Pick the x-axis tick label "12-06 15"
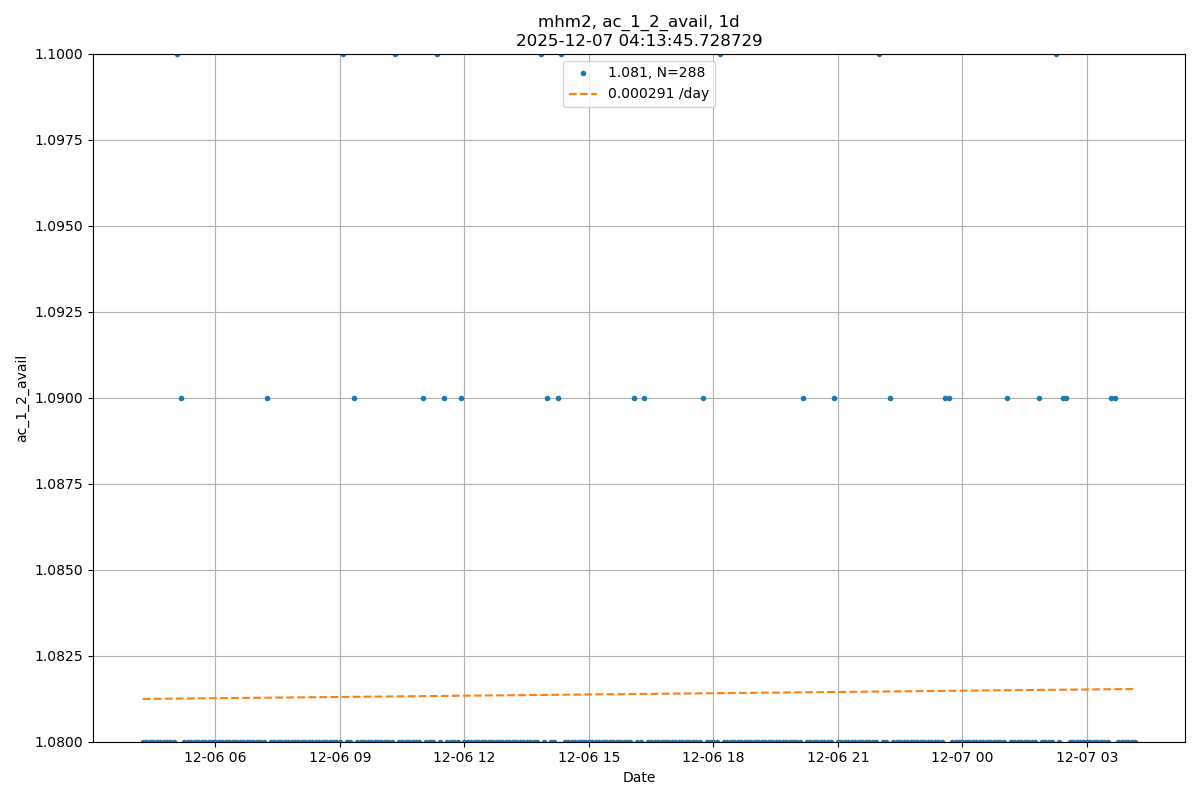This screenshot has height=800, width=1200. (x=589, y=758)
